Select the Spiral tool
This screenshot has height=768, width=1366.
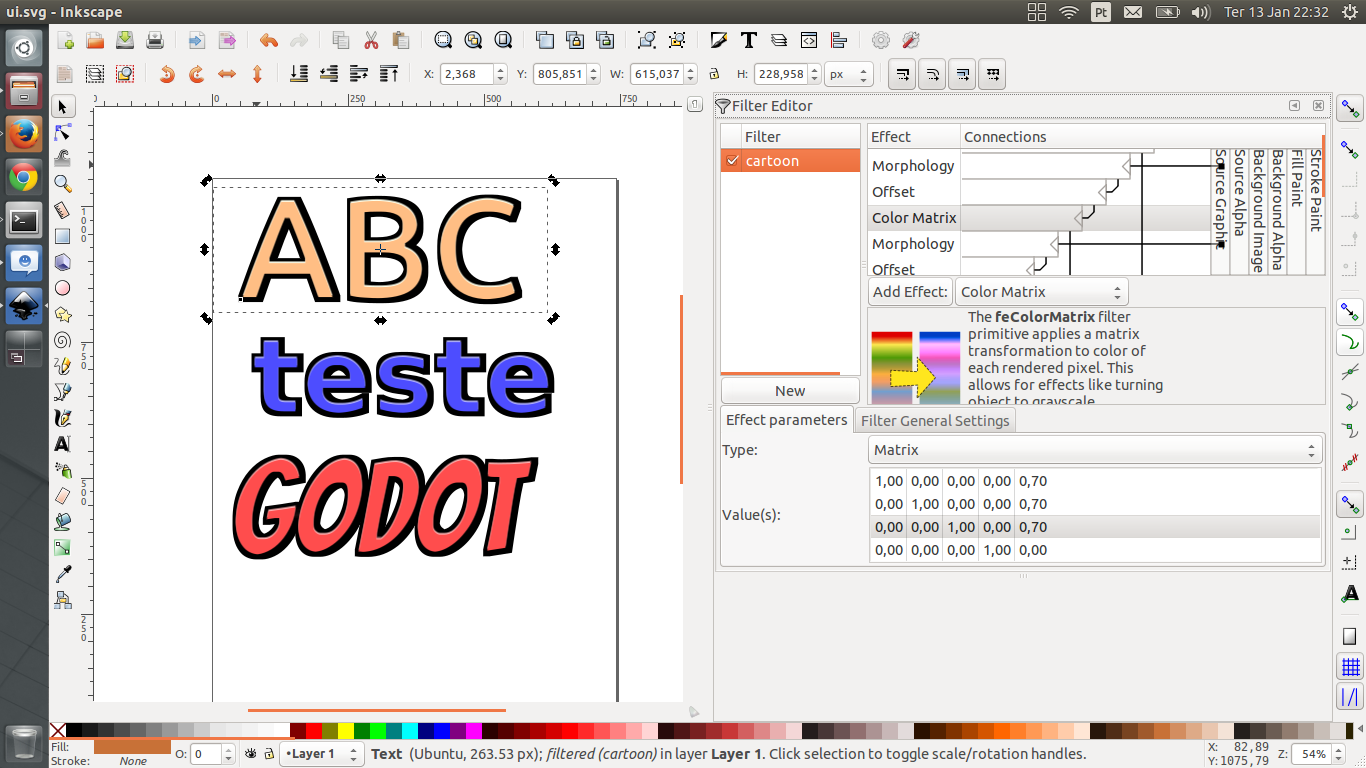click(x=62, y=340)
